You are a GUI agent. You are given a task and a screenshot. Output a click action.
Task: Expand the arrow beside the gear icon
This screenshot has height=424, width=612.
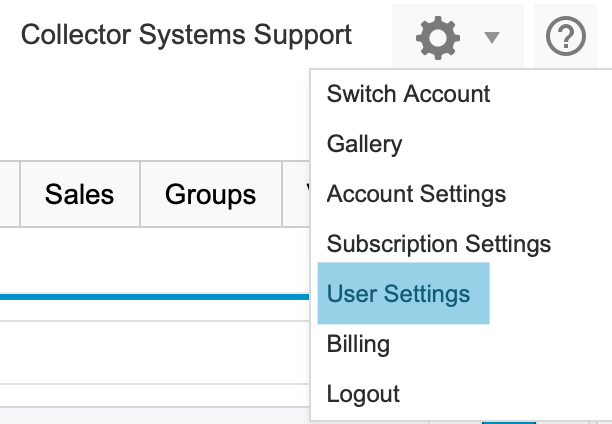(x=491, y=39)
